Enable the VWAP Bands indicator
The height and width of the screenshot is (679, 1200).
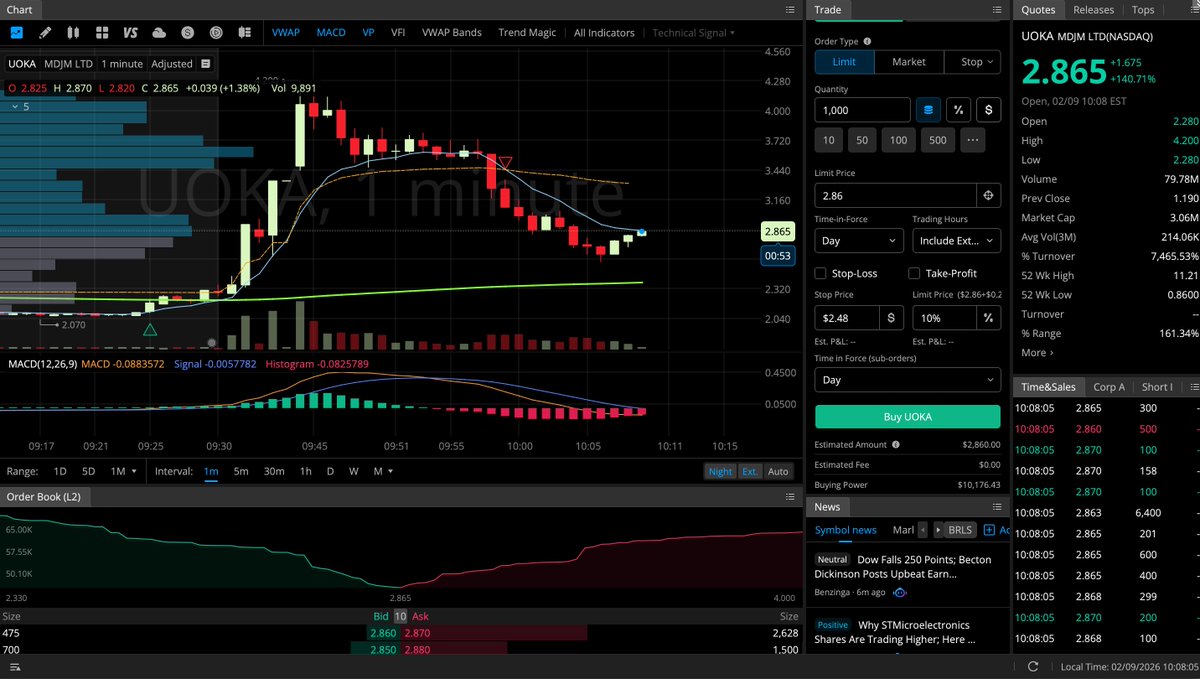pyautogui.click(x=451, y=32)
